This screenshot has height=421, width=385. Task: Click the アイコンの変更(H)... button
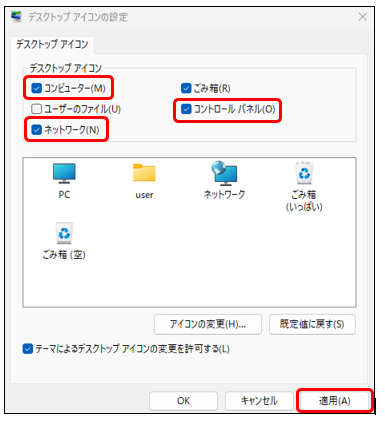pyautogui.click(x=208, y=324)
